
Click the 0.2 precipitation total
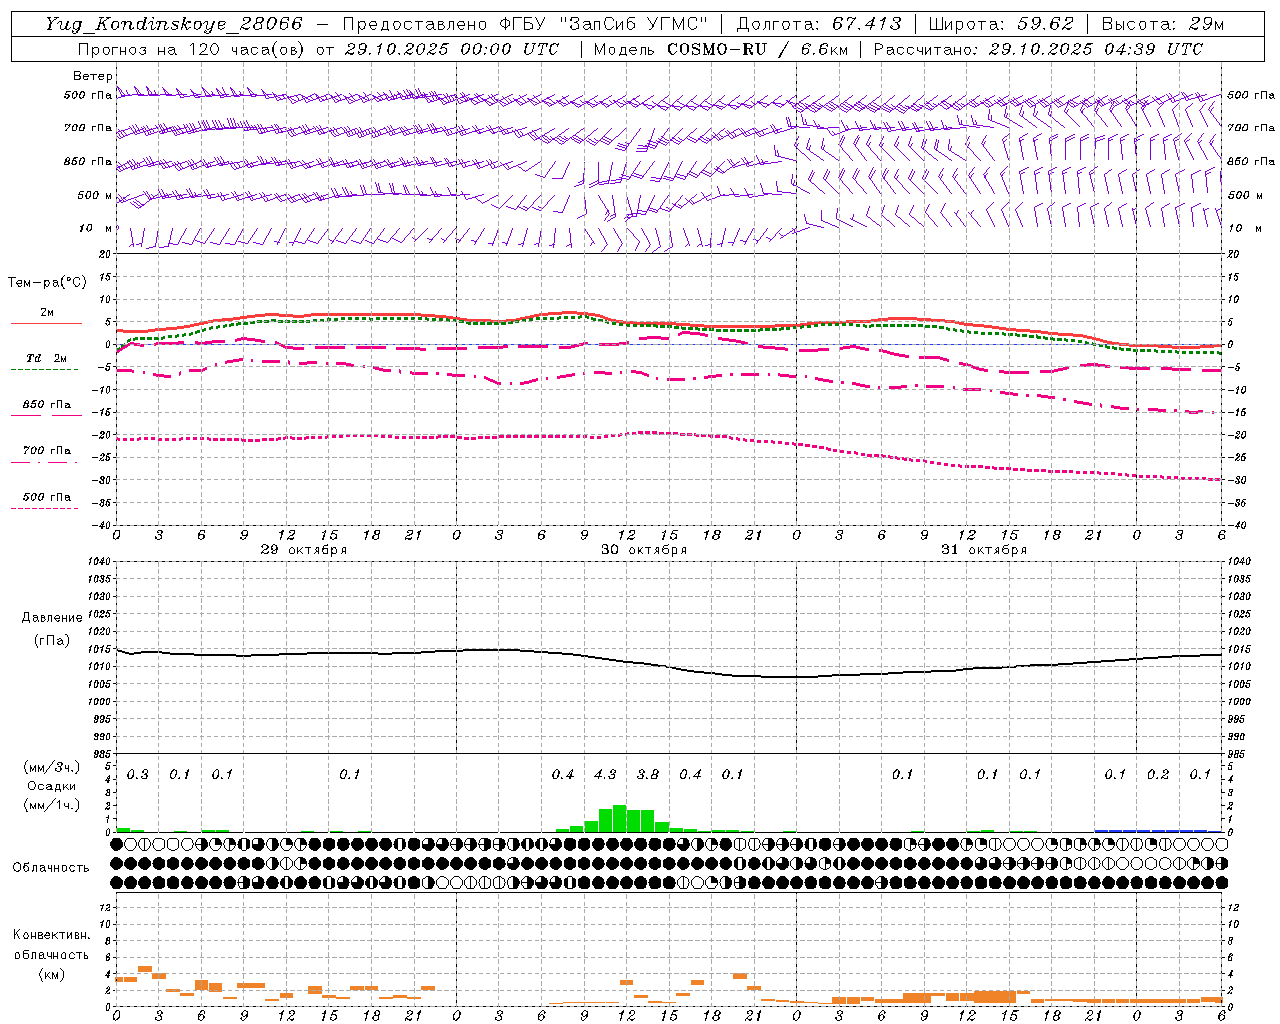tap(1158, 774)
